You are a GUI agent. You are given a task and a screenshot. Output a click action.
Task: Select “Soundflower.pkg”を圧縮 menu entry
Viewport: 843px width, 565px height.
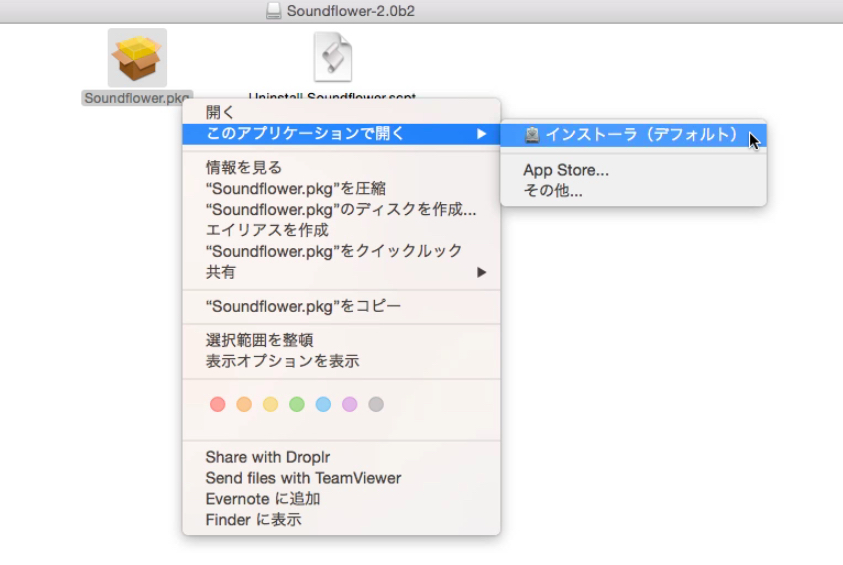tap(341, 189)
